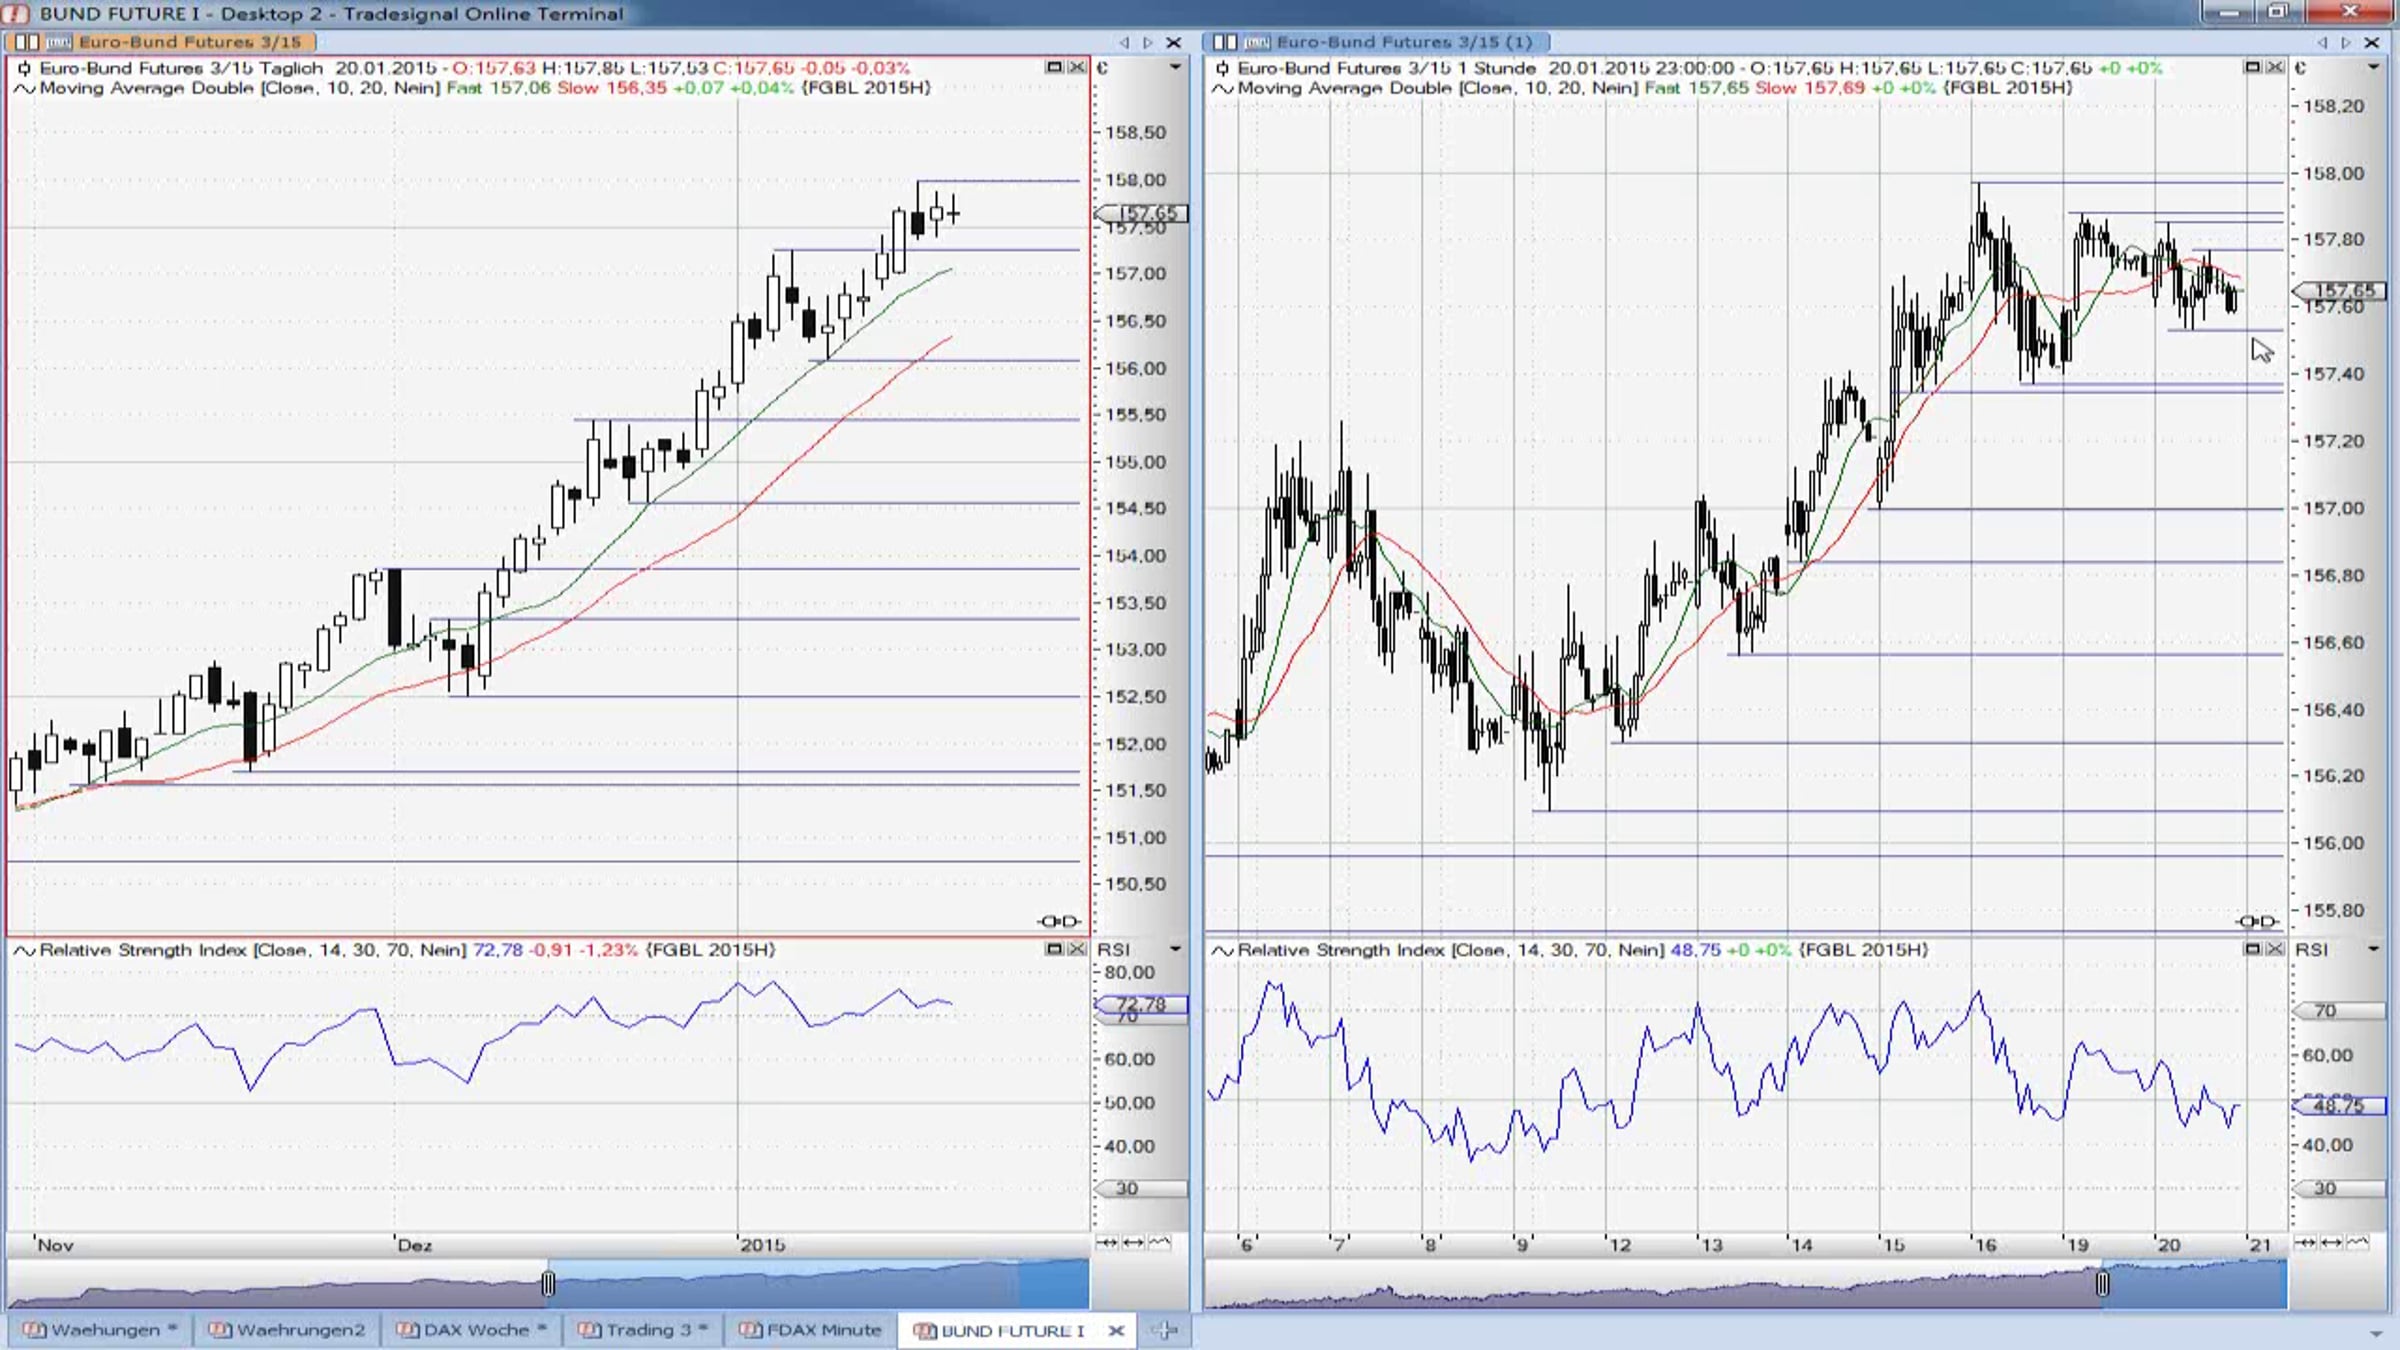The height and width of the screenshot is (1350, 2400).
Task: Open the hourly price scale dropdown
Action: [2373, 67]
